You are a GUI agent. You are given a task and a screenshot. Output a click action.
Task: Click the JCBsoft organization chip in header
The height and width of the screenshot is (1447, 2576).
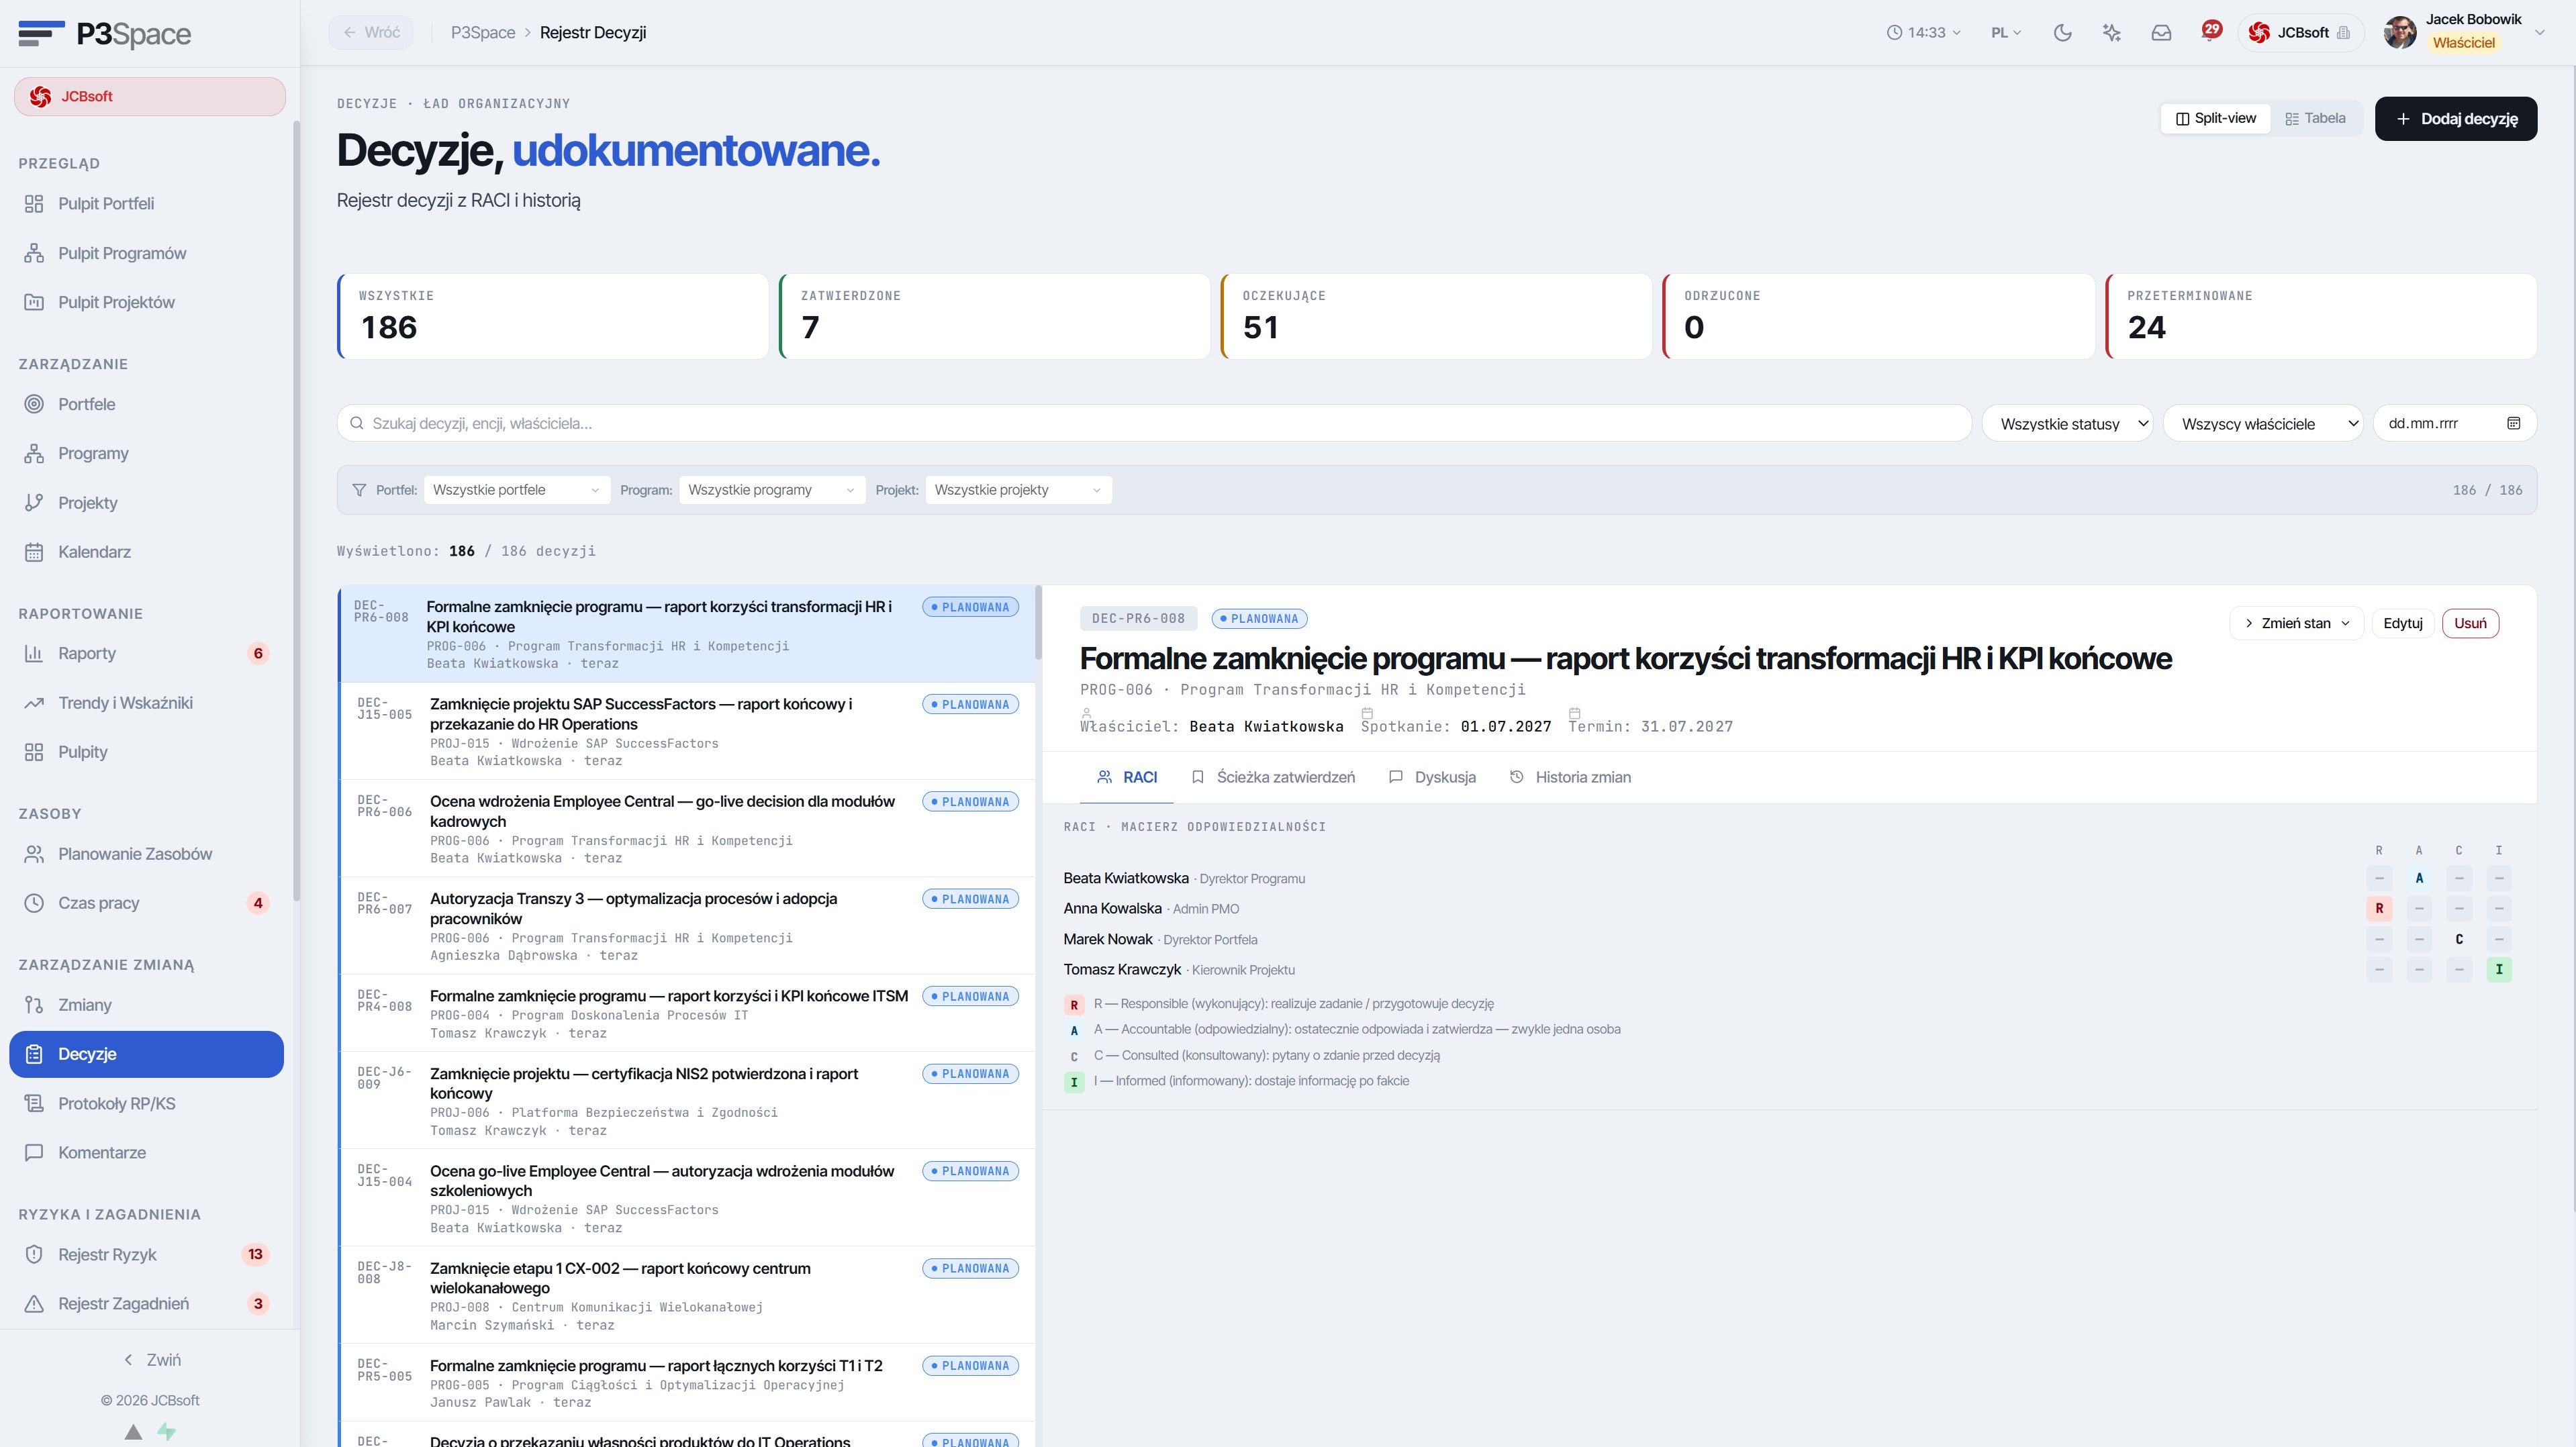(2300, 33)
